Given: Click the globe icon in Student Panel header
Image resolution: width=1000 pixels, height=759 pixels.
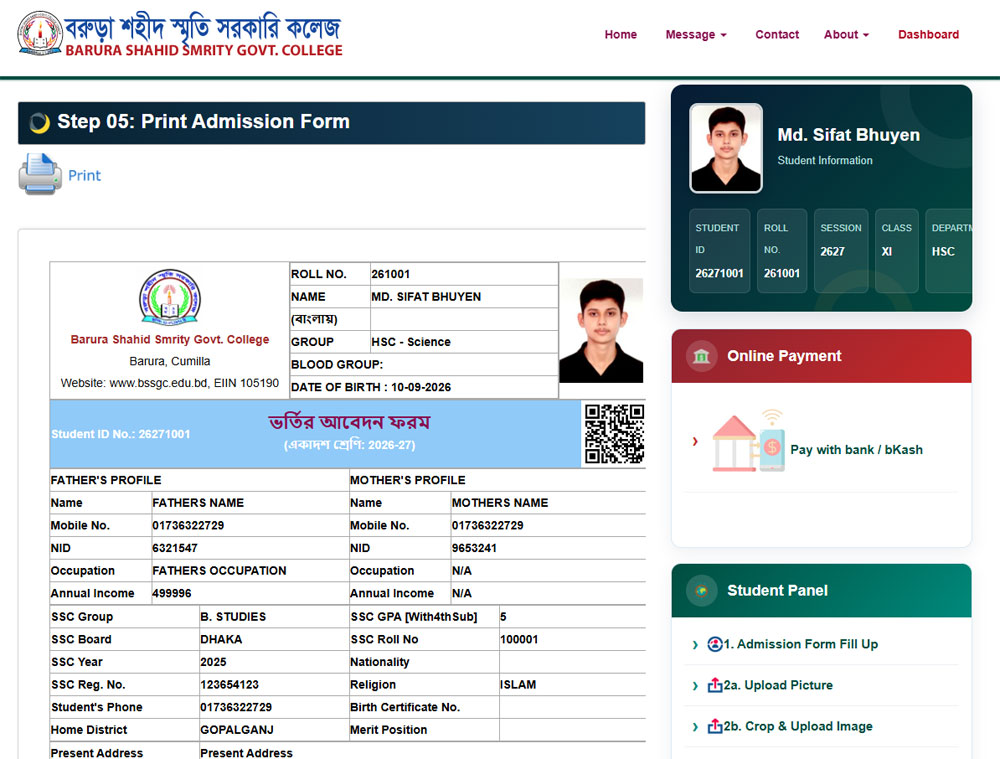Looking at the screenshot, I should point(702,591).
